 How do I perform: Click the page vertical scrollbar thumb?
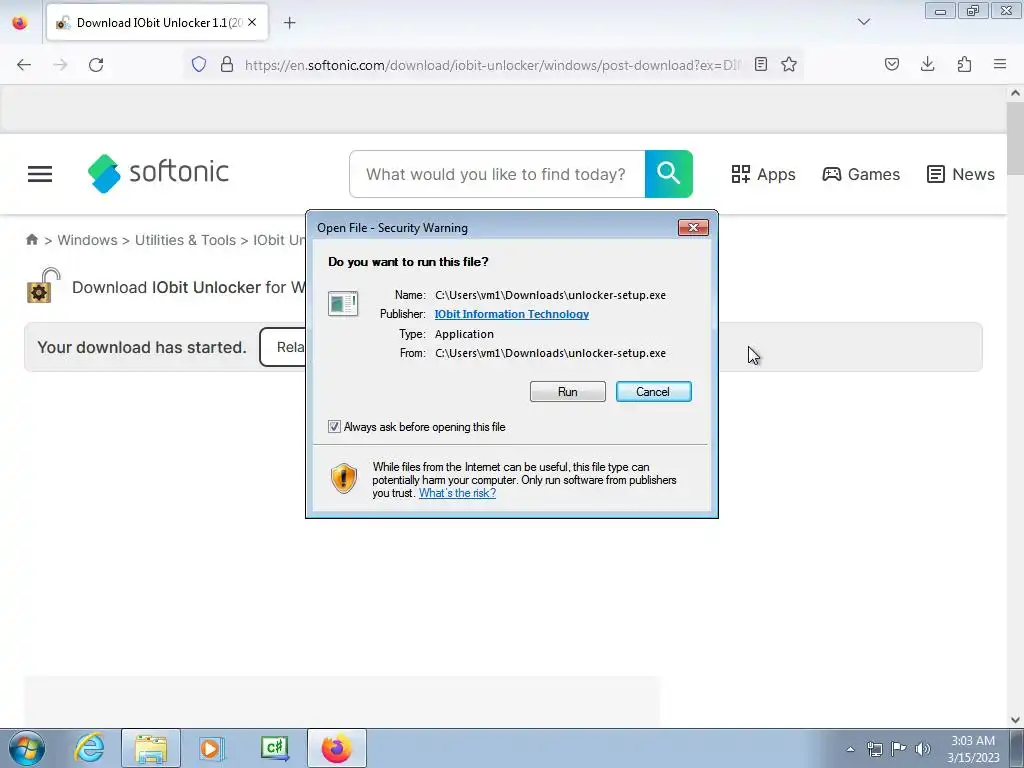tap(1015, 138)
